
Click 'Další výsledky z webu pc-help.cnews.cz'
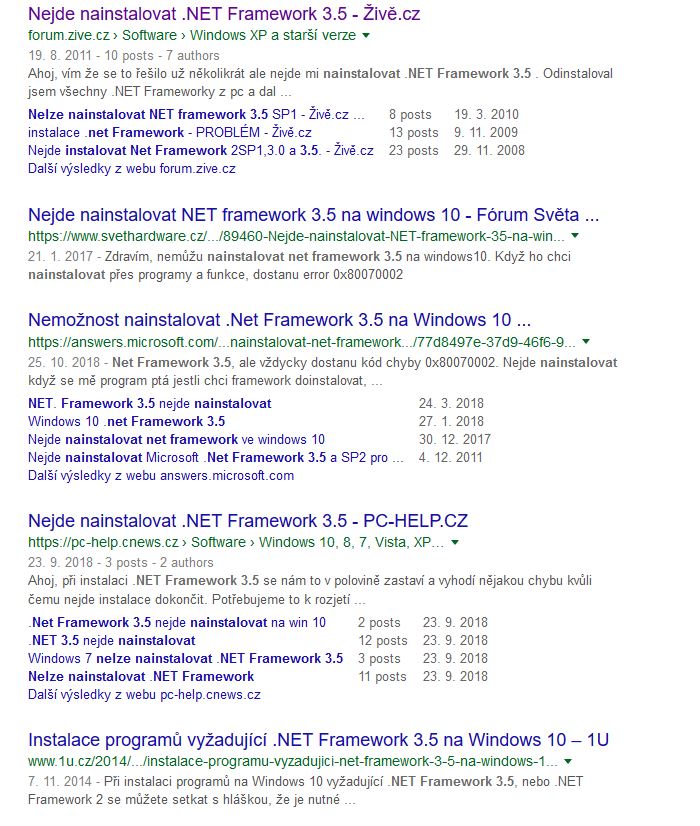pos(144,695)
